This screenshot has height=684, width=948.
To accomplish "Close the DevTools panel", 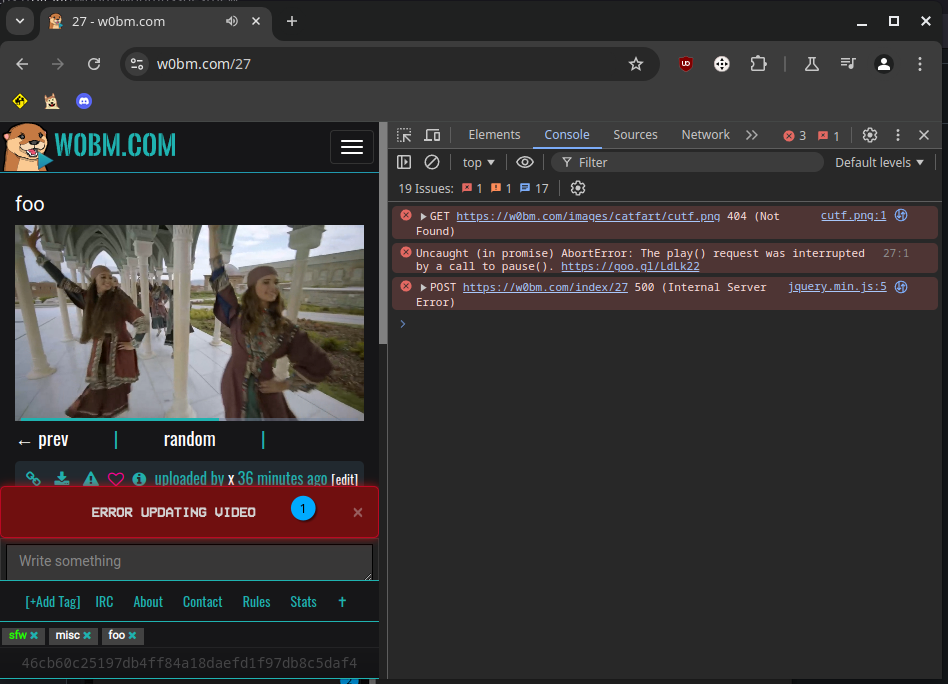I will pyautogui.click(x=924, y=135).
